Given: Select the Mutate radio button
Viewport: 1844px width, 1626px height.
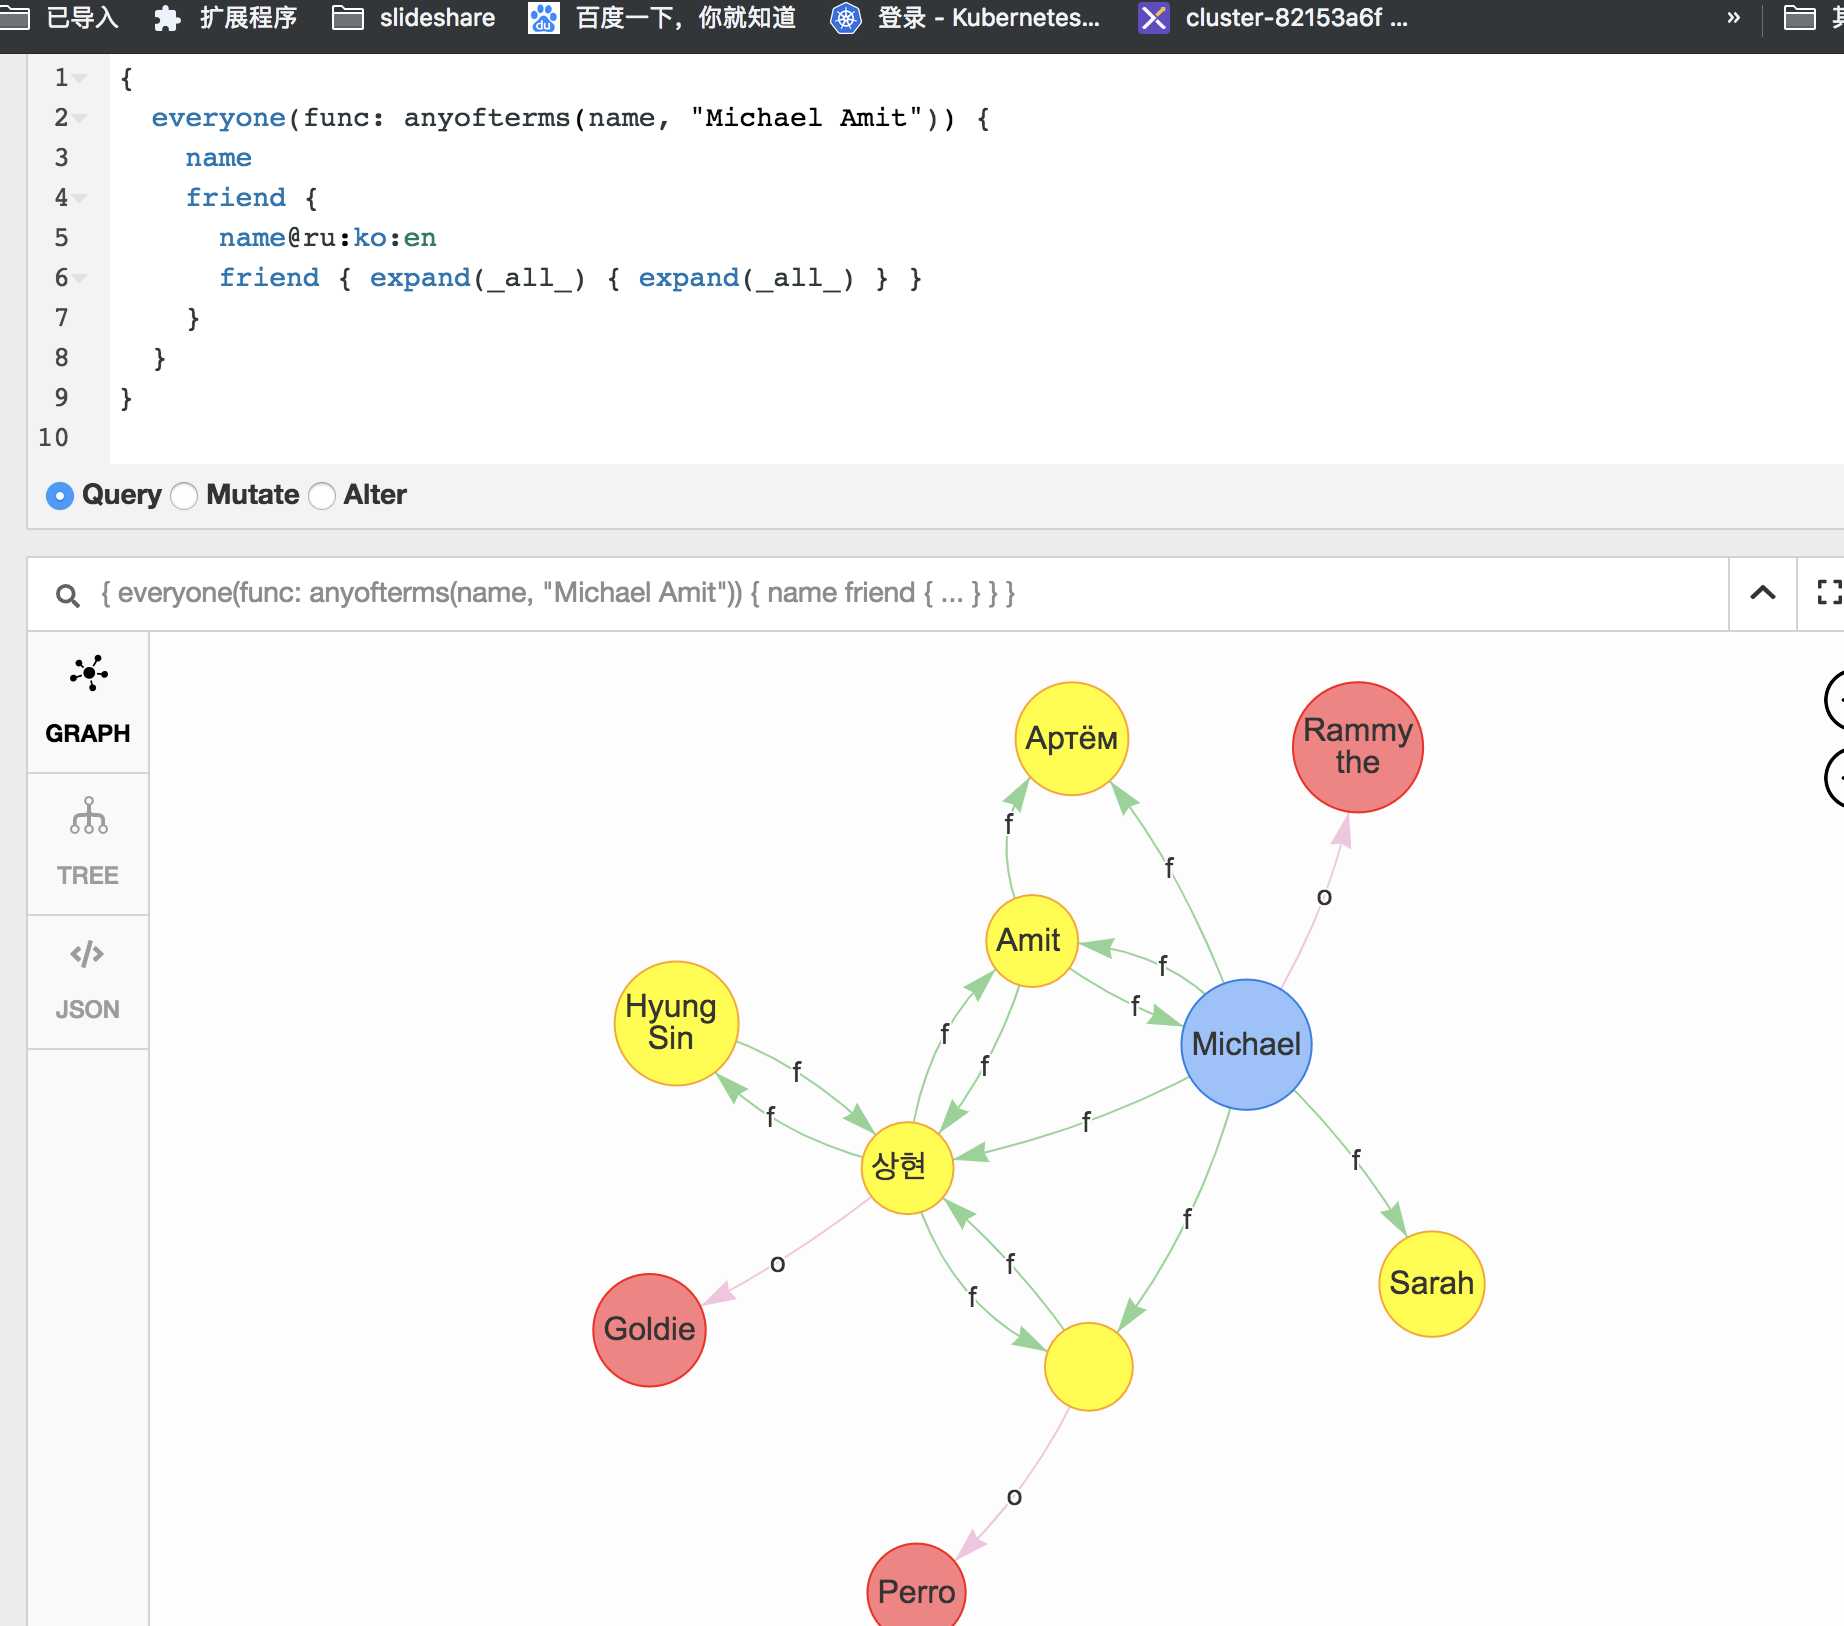Looking at the screenshot, I should [184, 496].
